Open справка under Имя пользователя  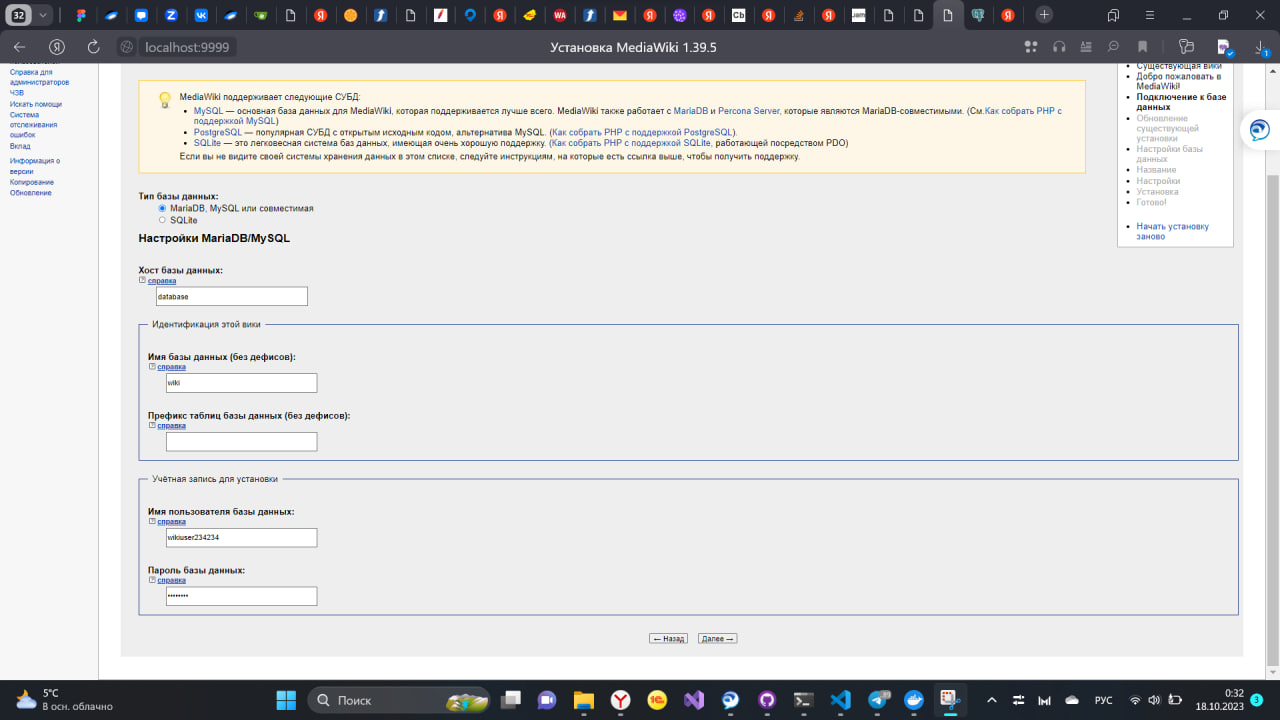tap(171, 521)
